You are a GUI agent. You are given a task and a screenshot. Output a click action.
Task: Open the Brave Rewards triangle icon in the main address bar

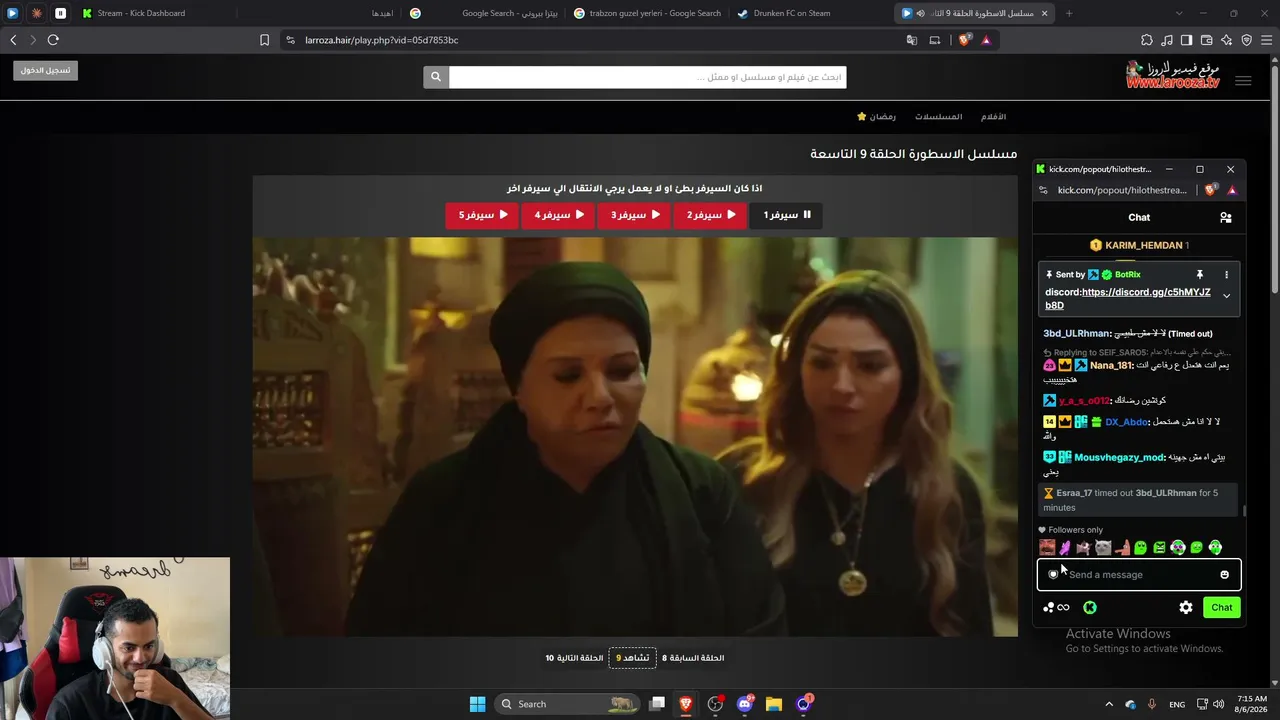pyautogui.click(x=986, y=40)
